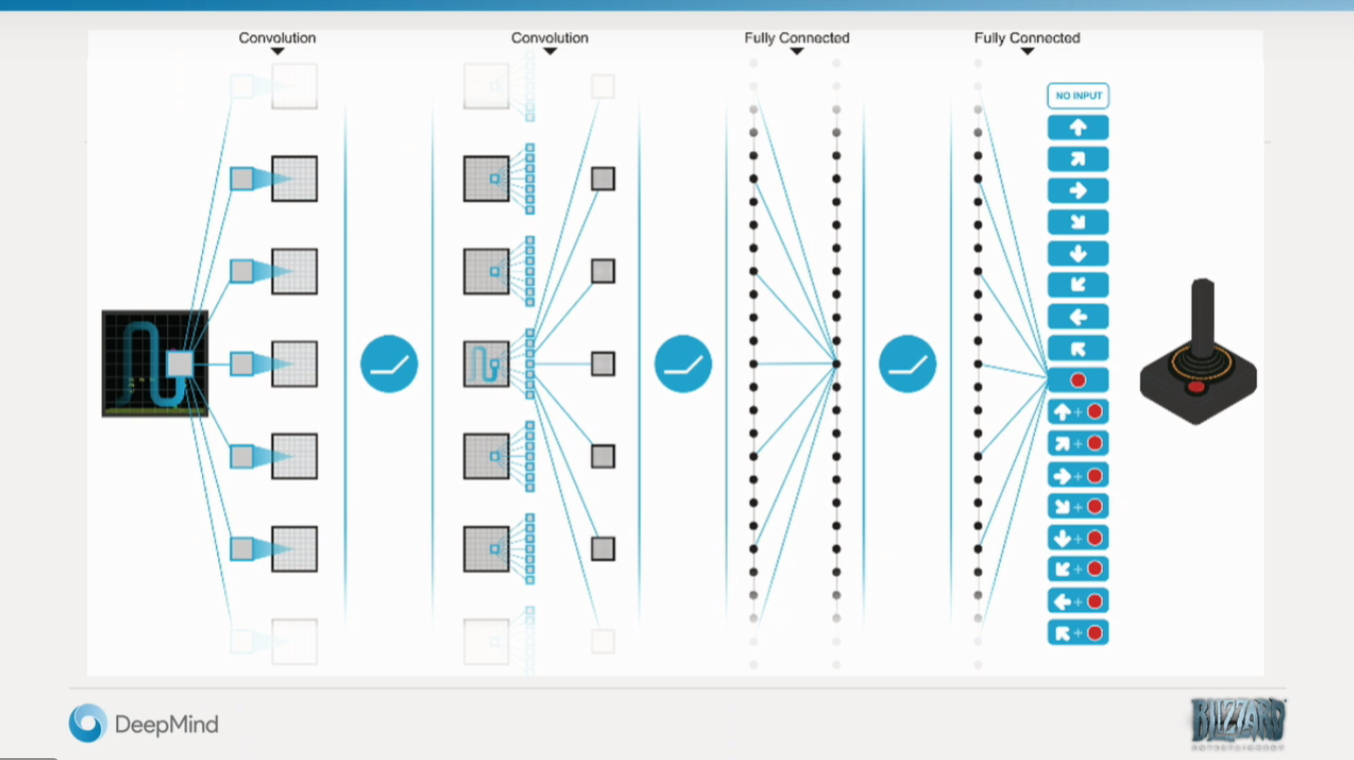Click the NO INPUT action button
Image resolution: width=1354 pixels, height=760 pixels.
click(1078, 96)
